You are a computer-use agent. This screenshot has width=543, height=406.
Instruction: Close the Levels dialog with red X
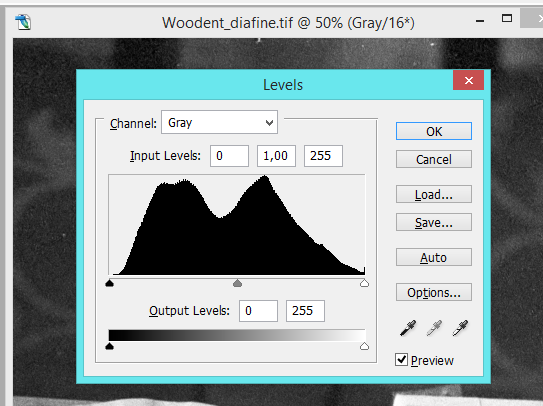469,80
